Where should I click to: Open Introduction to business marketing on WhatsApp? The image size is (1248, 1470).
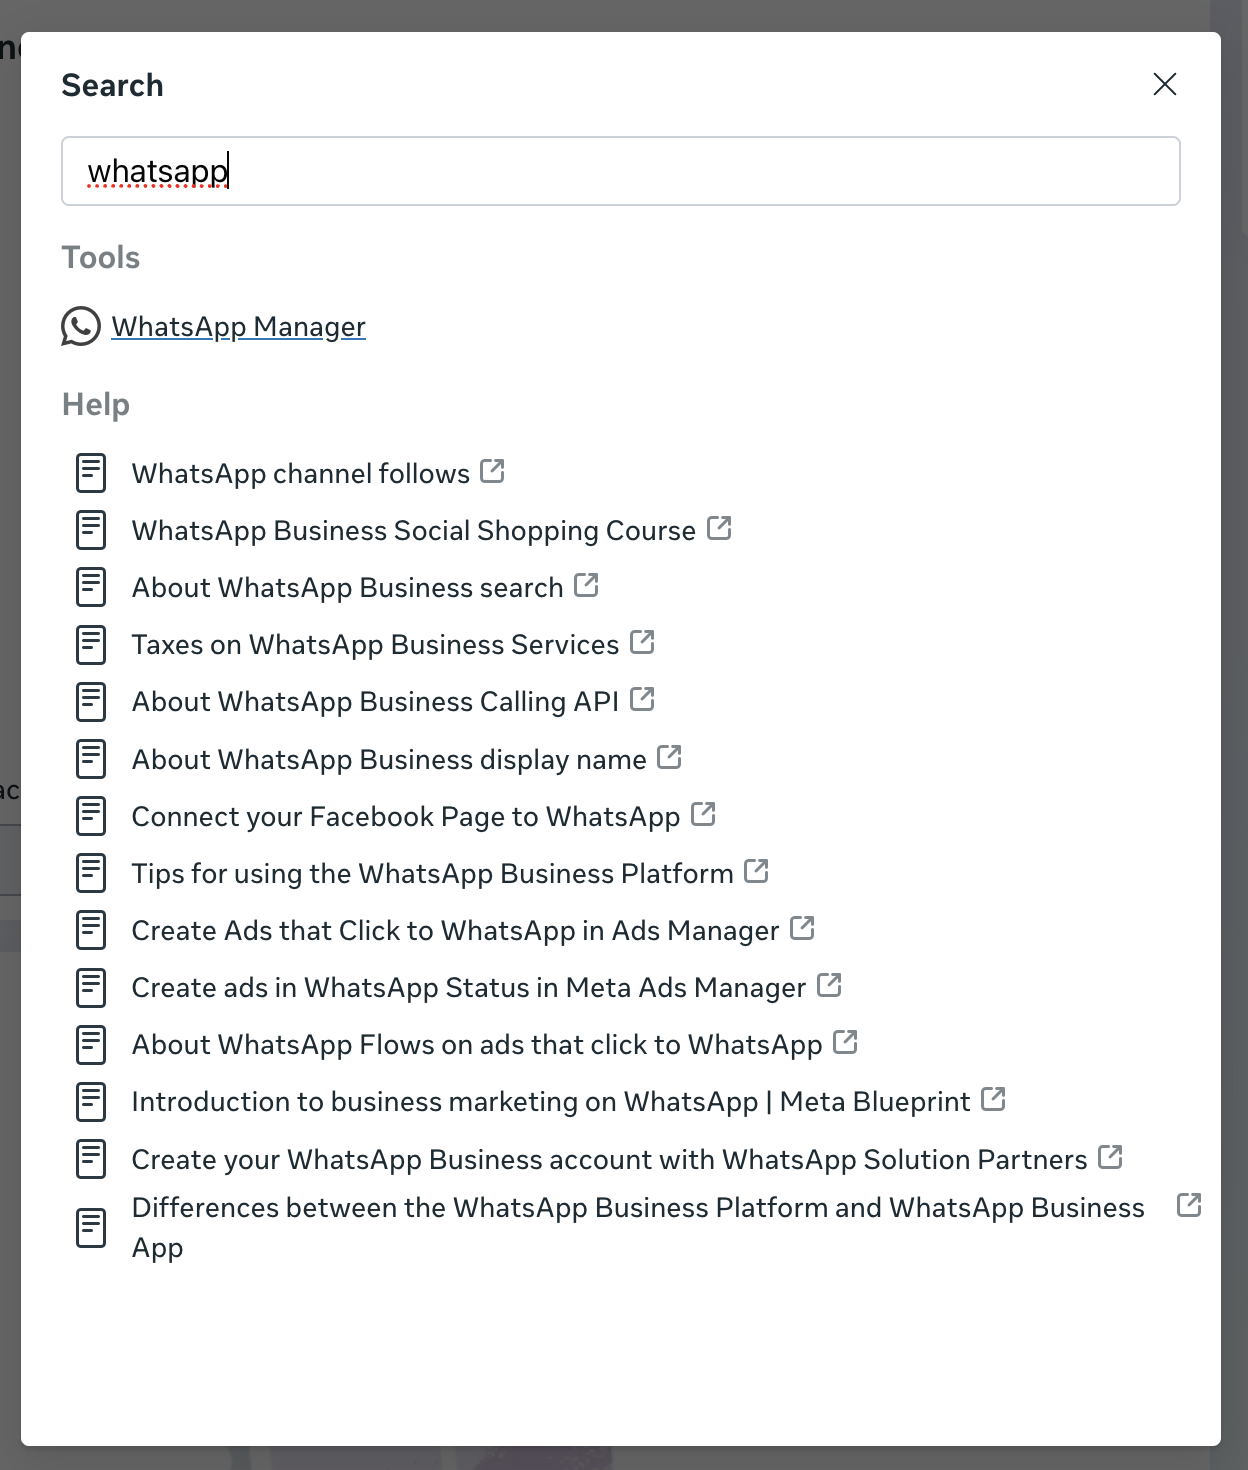point(550,1102)
